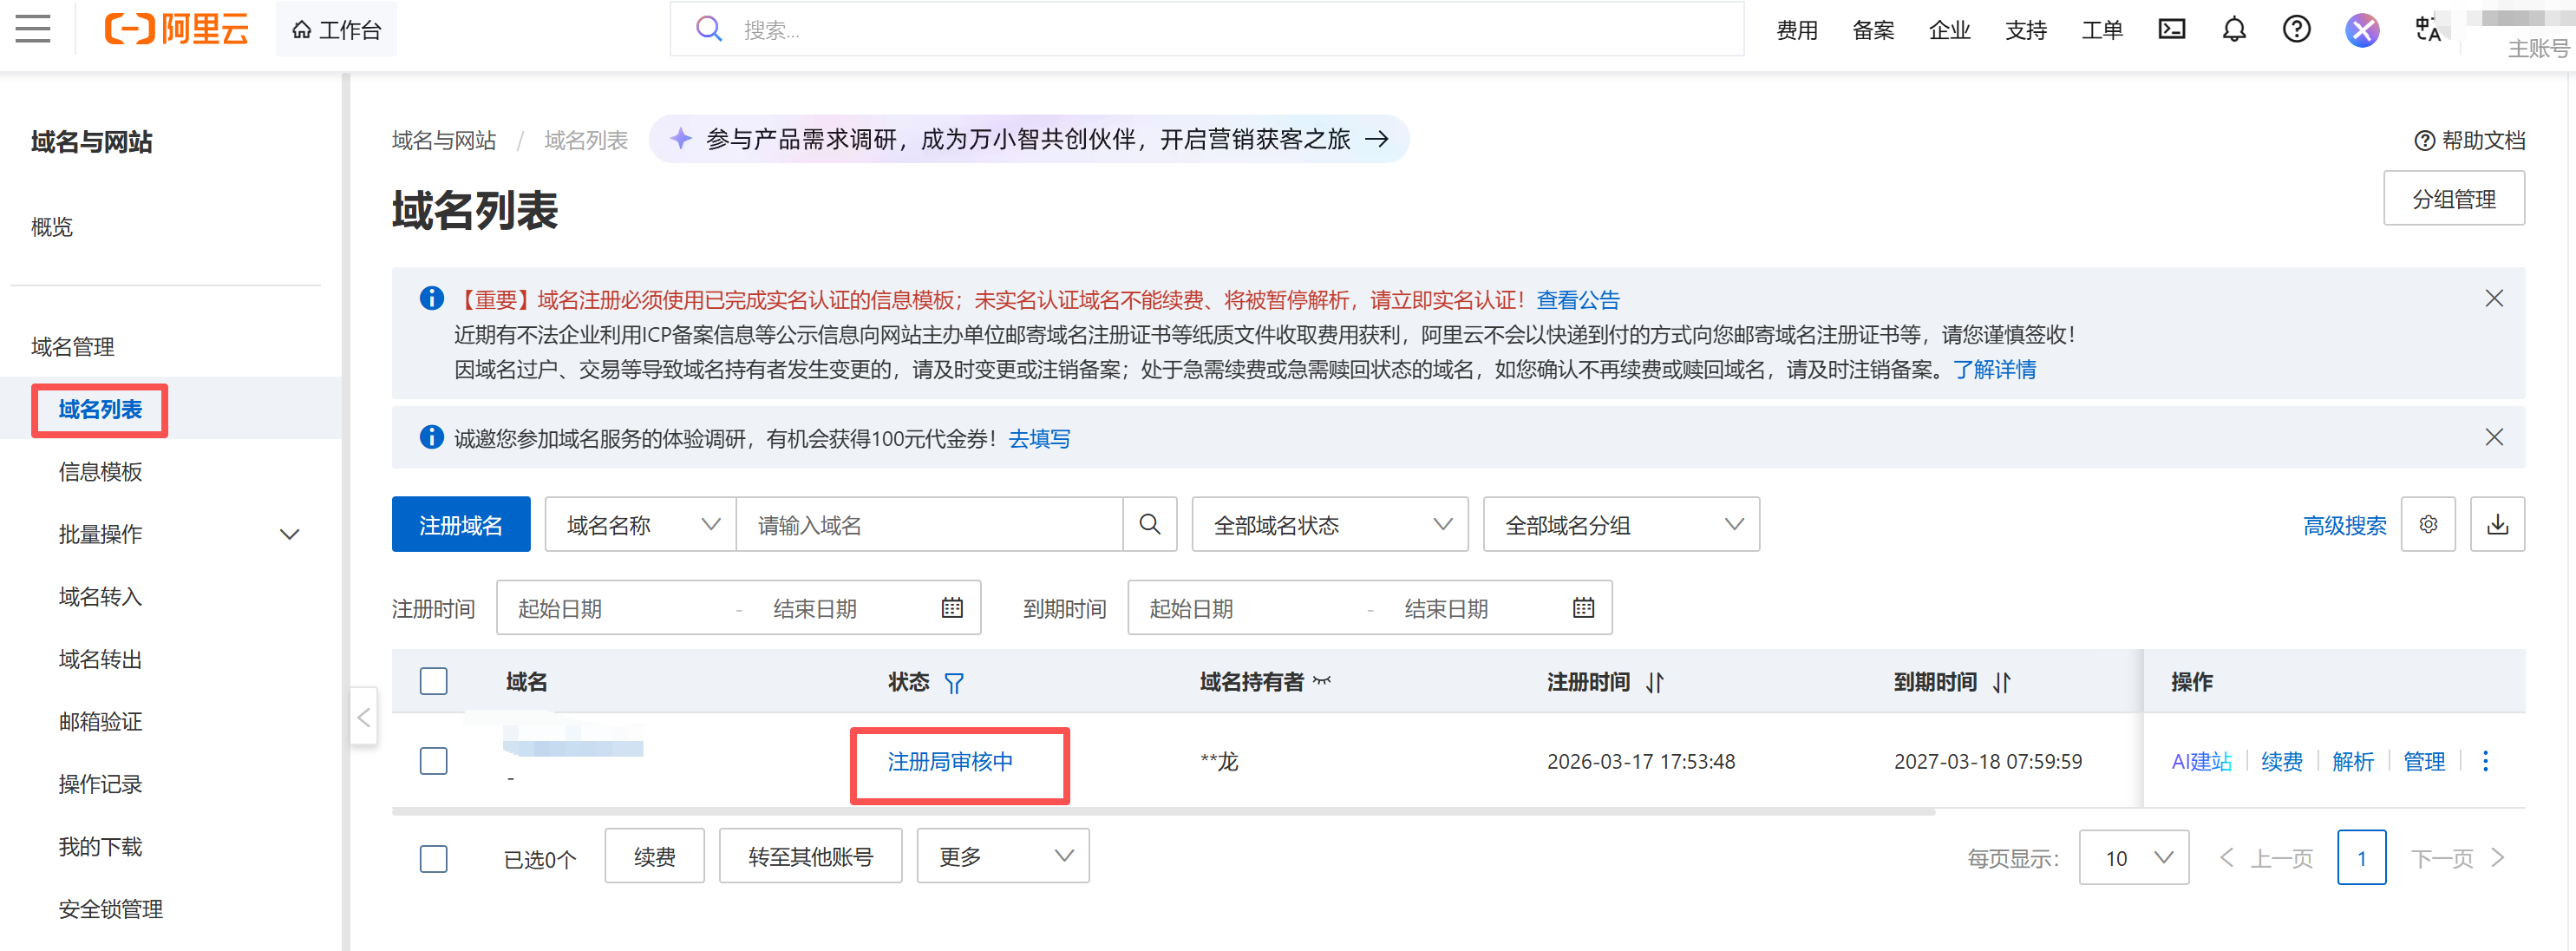
Task: Click the top global search box
Action: 1206,29
